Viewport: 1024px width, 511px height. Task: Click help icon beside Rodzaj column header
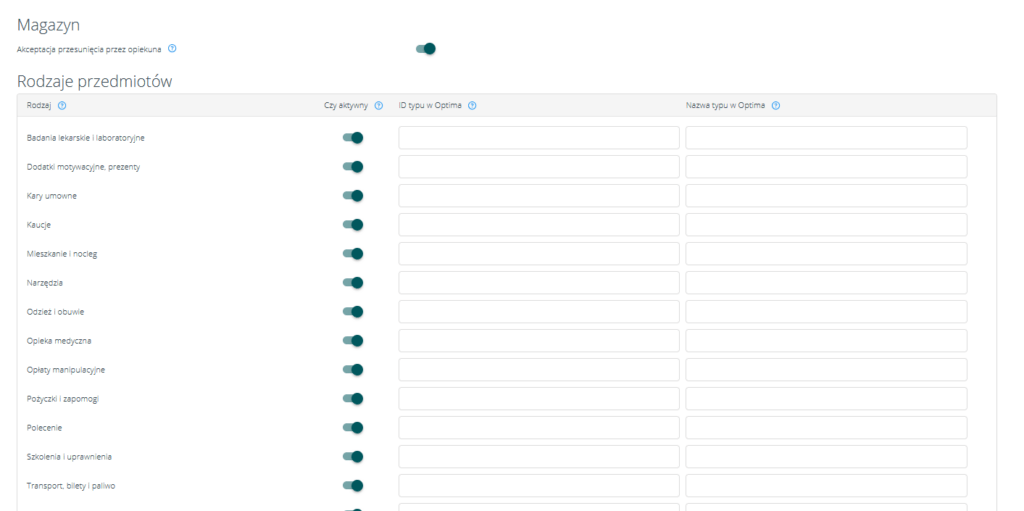(x=62, y=106)
